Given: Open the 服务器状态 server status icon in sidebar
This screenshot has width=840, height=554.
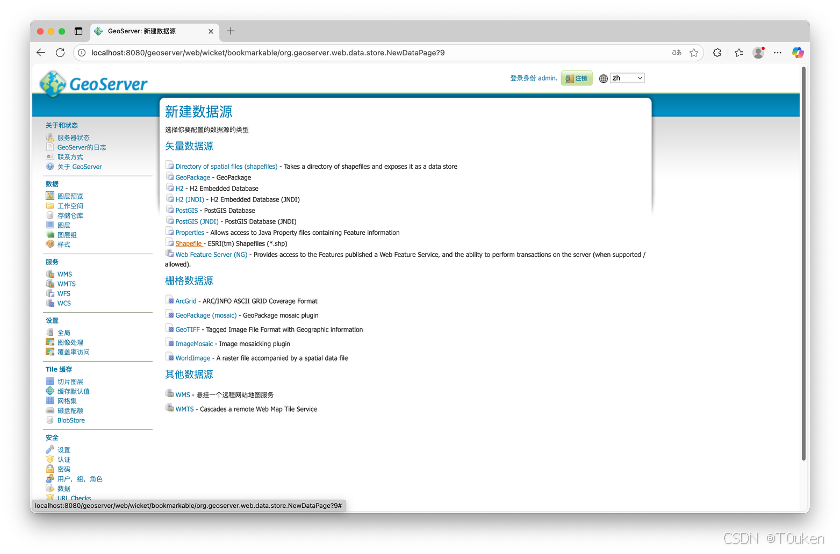Looking at the screenshot, I should 50,138.
